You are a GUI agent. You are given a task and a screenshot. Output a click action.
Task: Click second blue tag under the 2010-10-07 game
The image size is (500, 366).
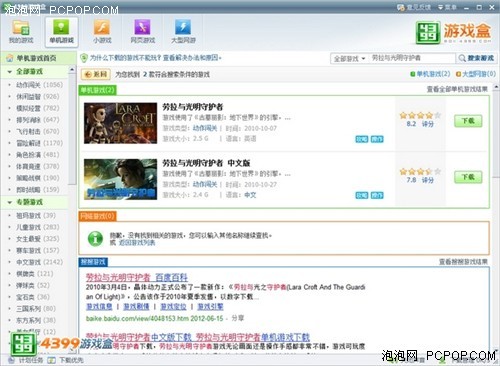pos(377,139)
